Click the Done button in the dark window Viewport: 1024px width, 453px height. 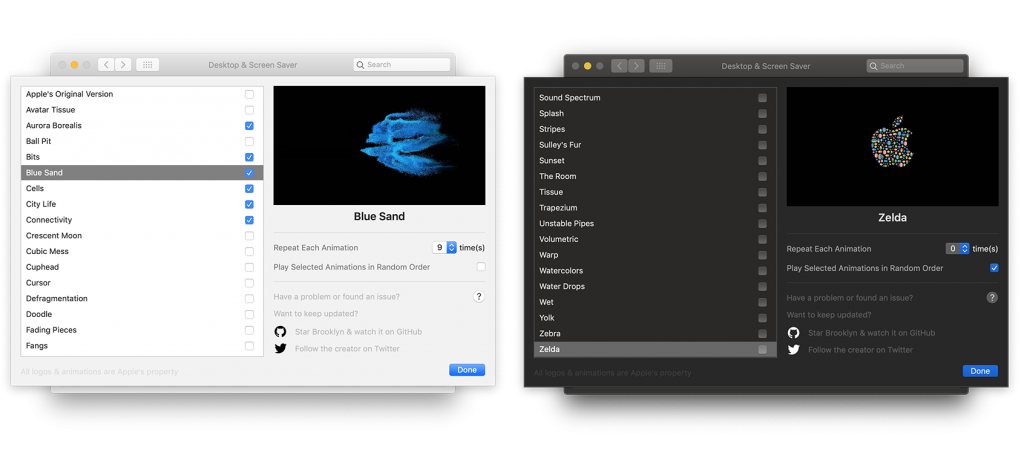(x=980, y=371)
